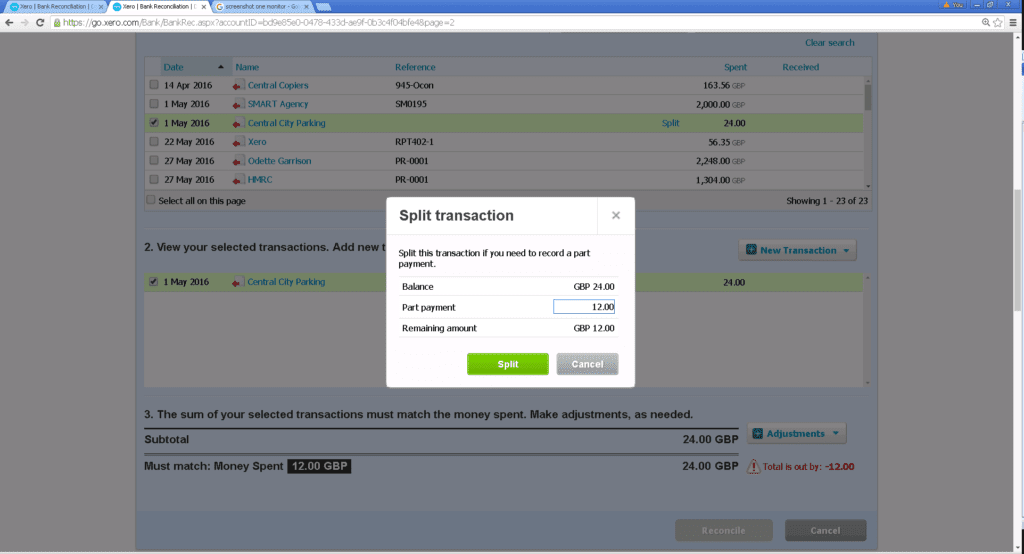Click the browser address bar URL
1024x554 pixels.
(x=259, y=22)
